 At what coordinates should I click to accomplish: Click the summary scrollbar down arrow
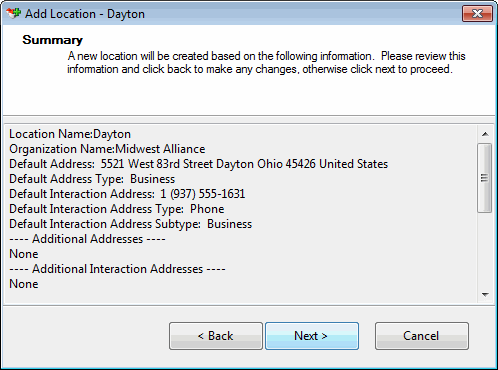[485, 295]
